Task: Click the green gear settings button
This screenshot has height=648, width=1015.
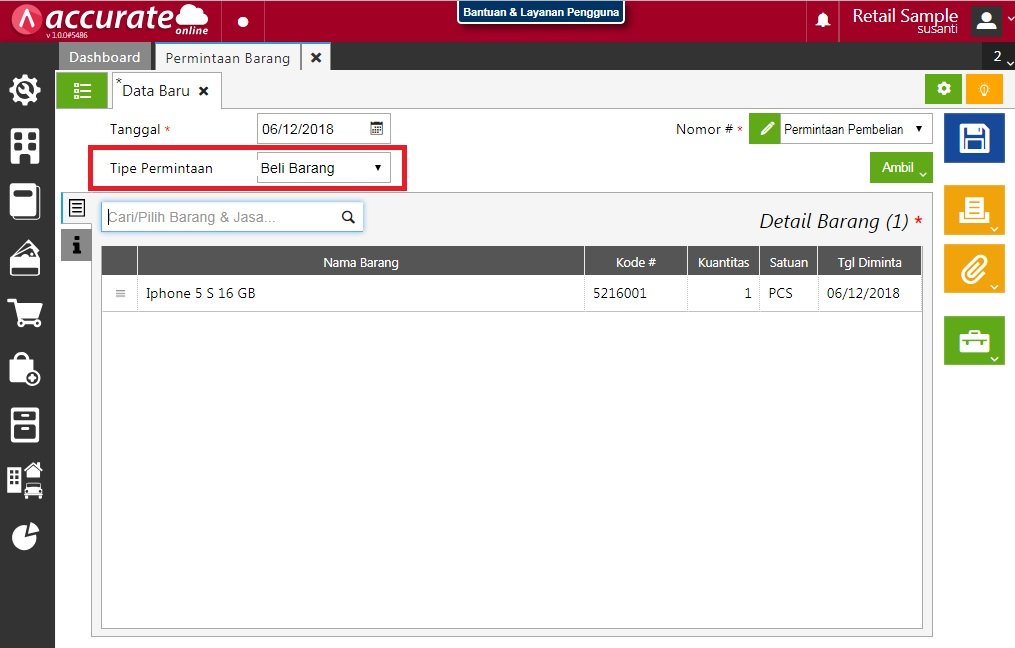Action: point(943,89)
